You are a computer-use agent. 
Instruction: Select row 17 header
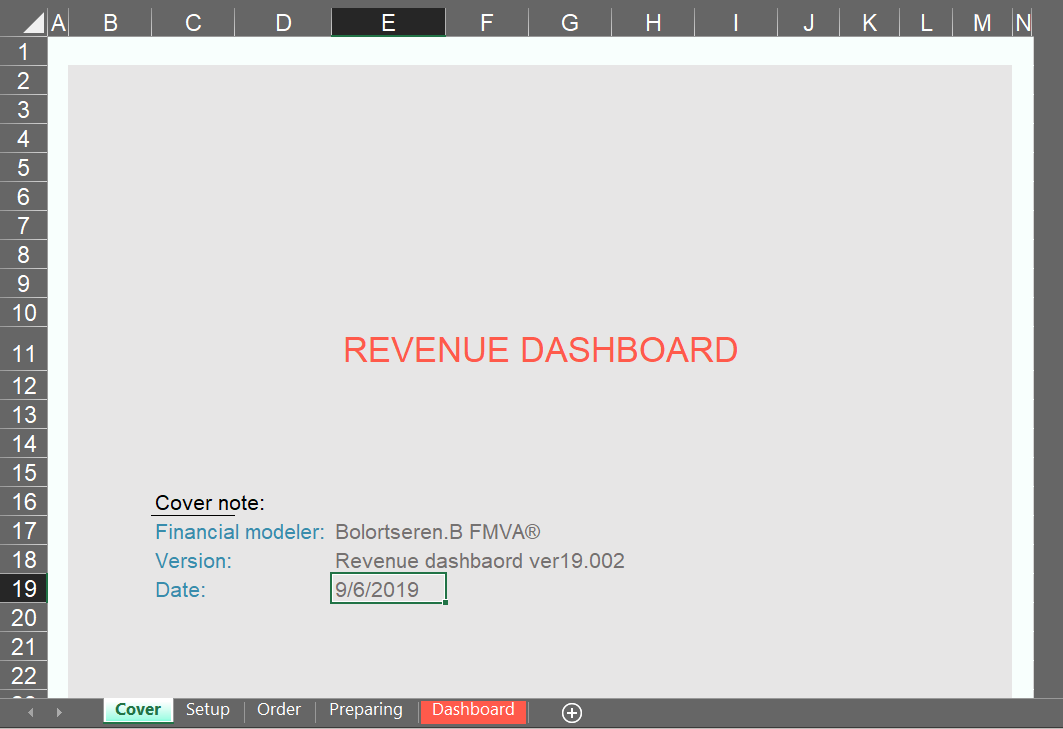24,531
